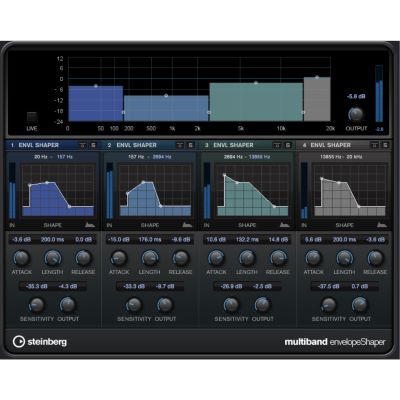
Task: Solo band 3 envelope shaper
Action: coord(288,145)
